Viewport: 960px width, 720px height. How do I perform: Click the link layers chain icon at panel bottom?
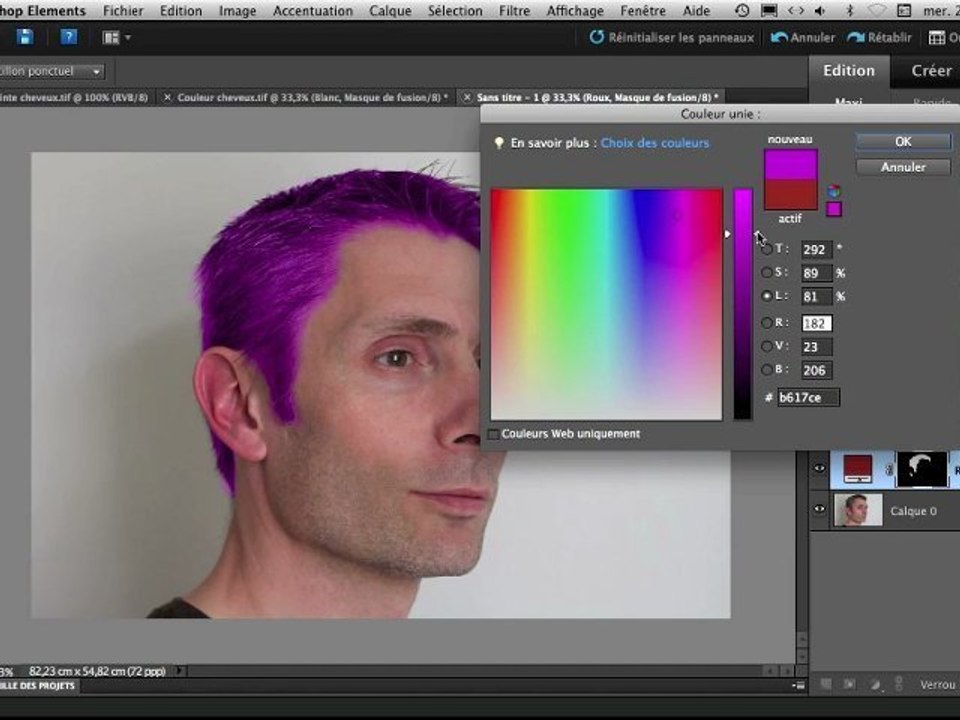click(x=899, y=684)
